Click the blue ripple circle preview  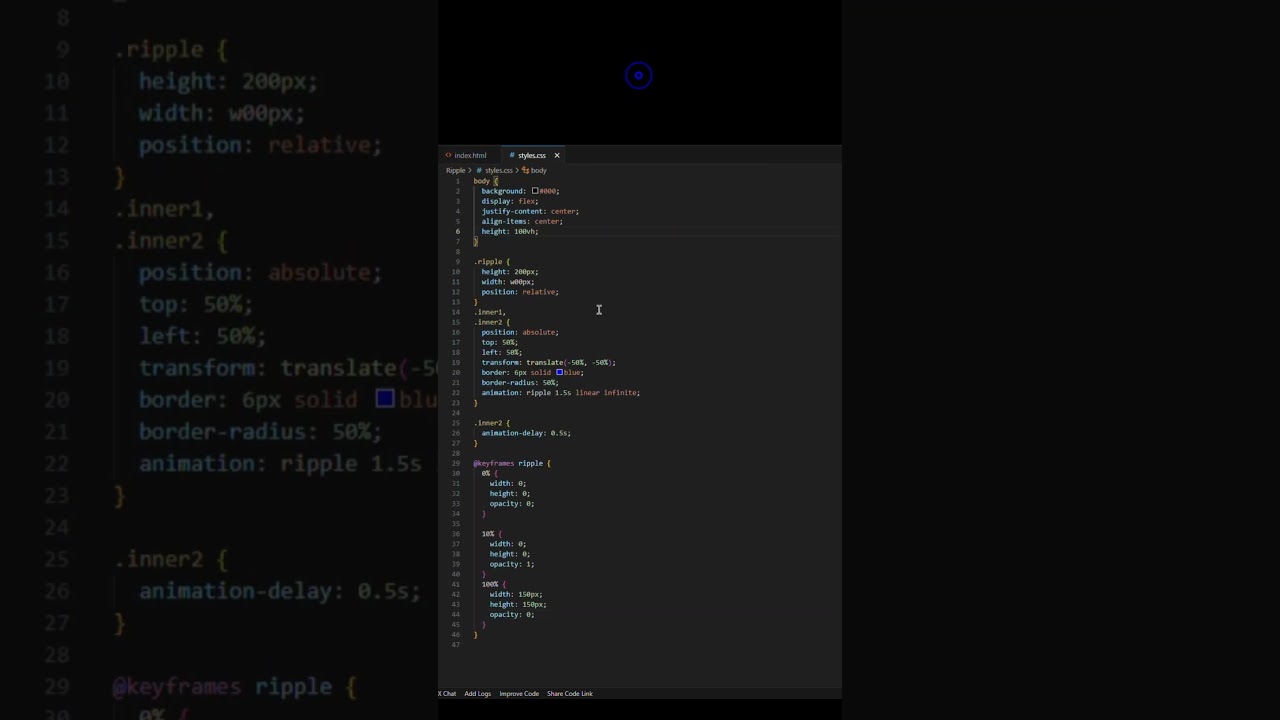(x=639, y=75)
